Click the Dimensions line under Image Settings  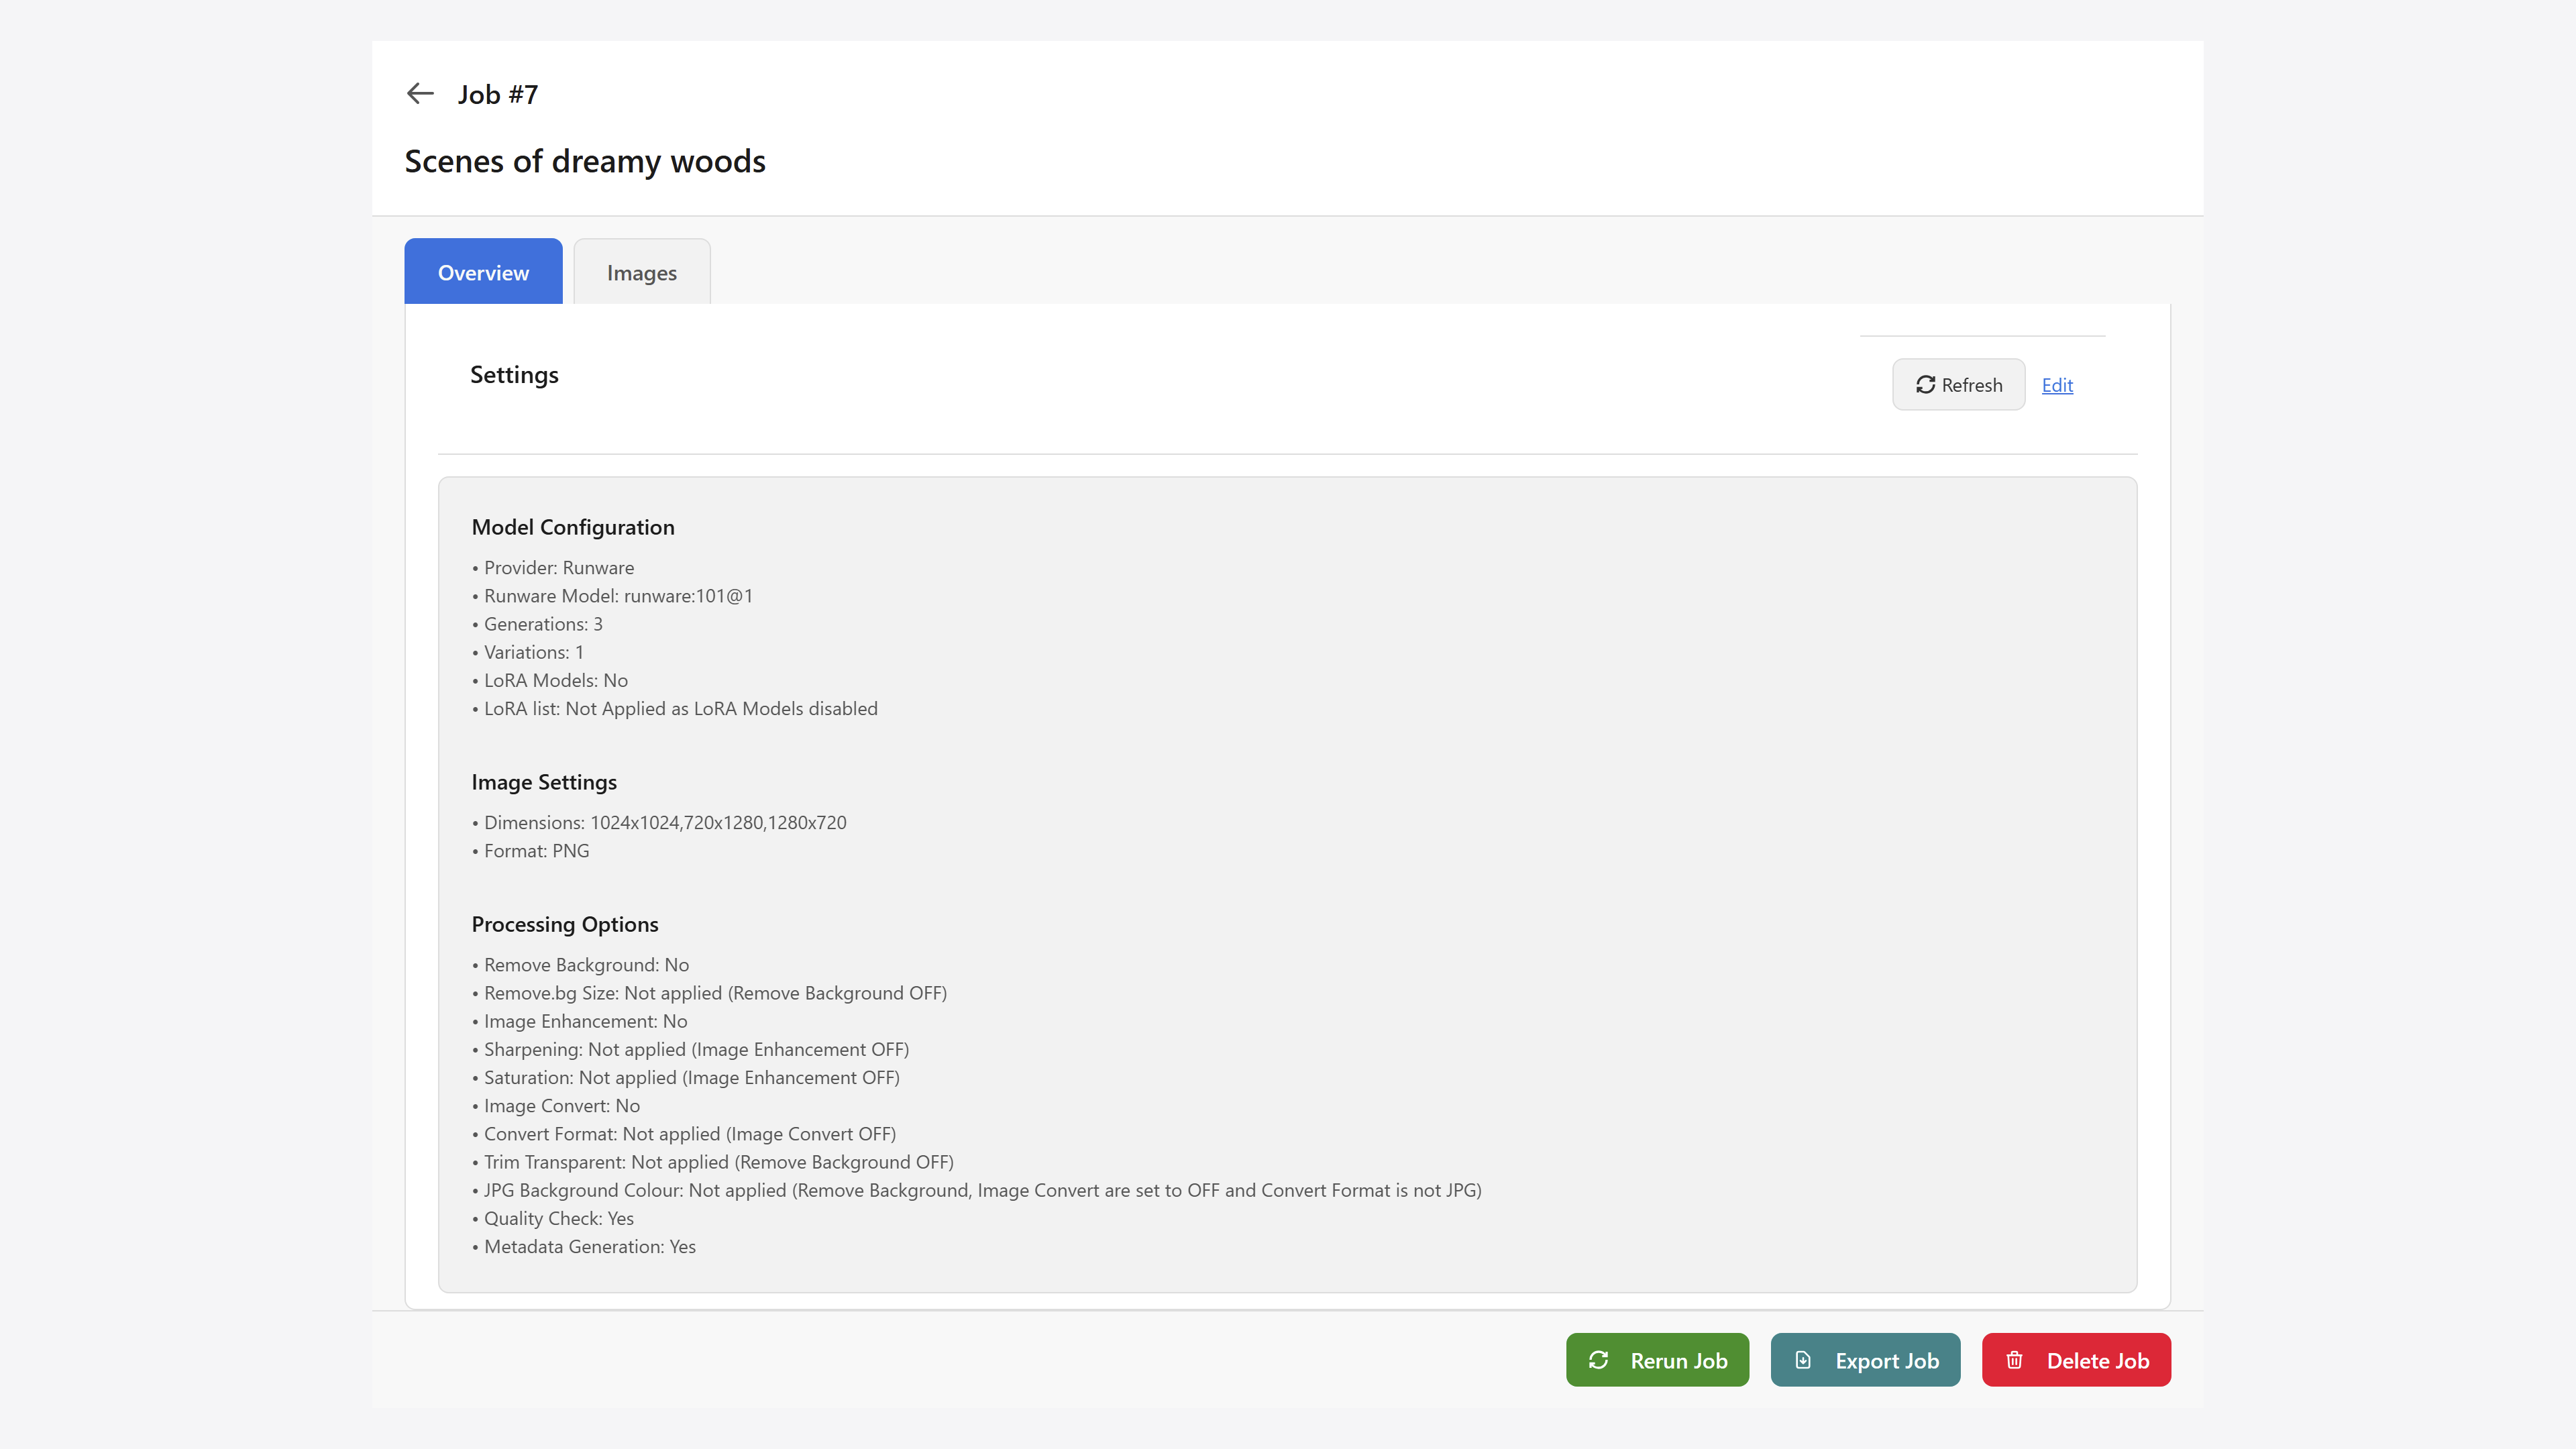click(664, 822)
